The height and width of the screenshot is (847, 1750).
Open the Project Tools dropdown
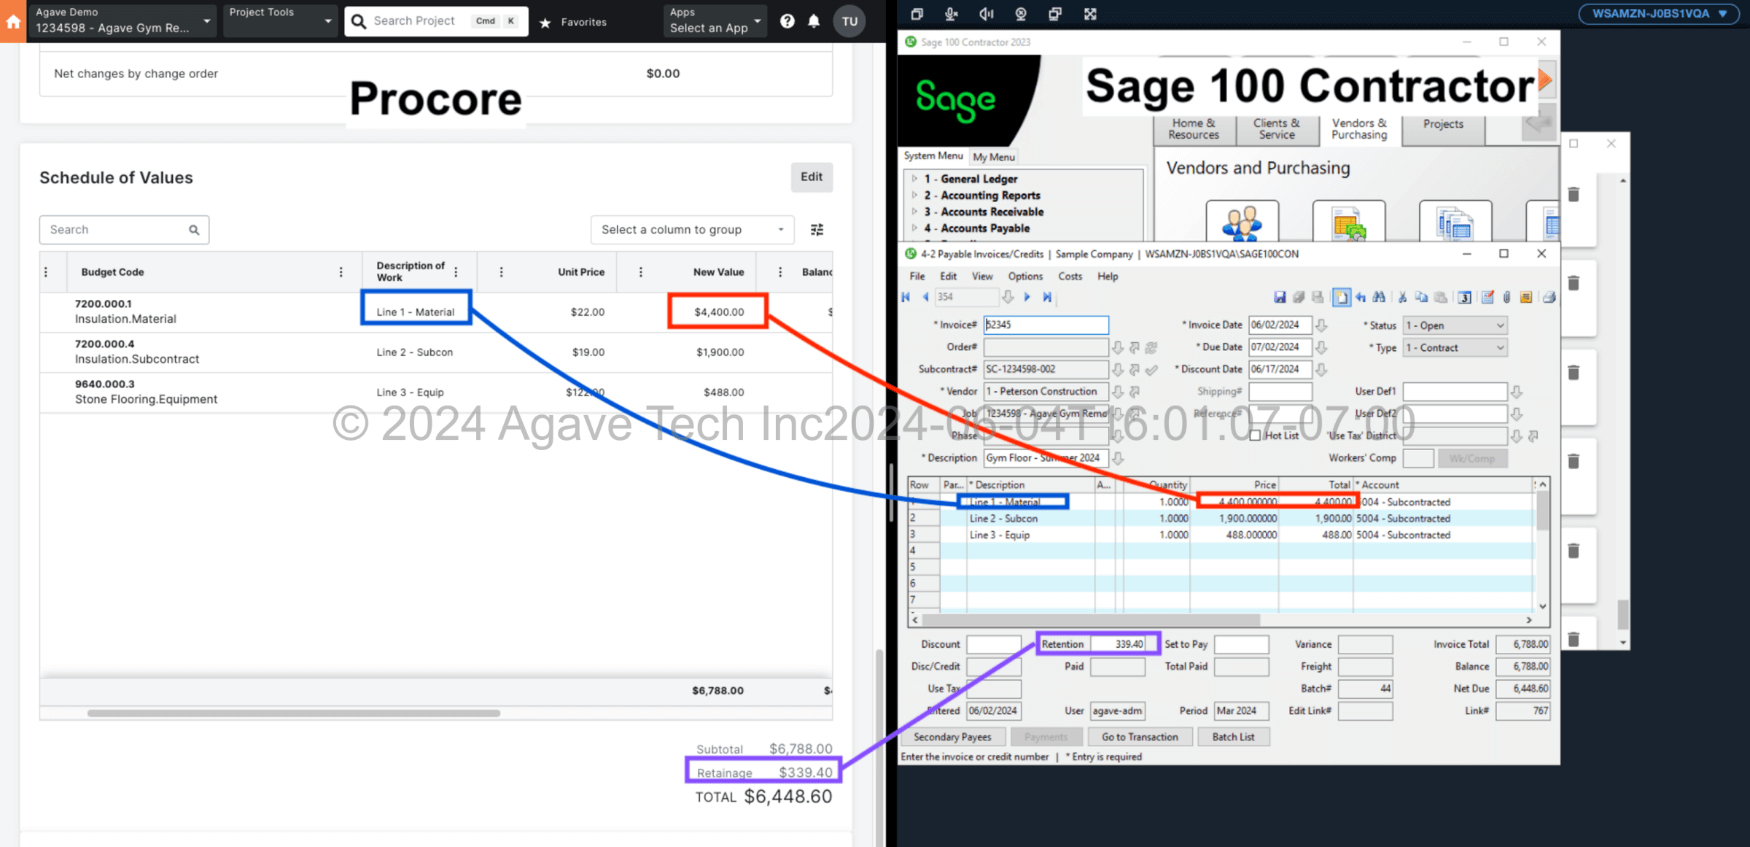280,20
